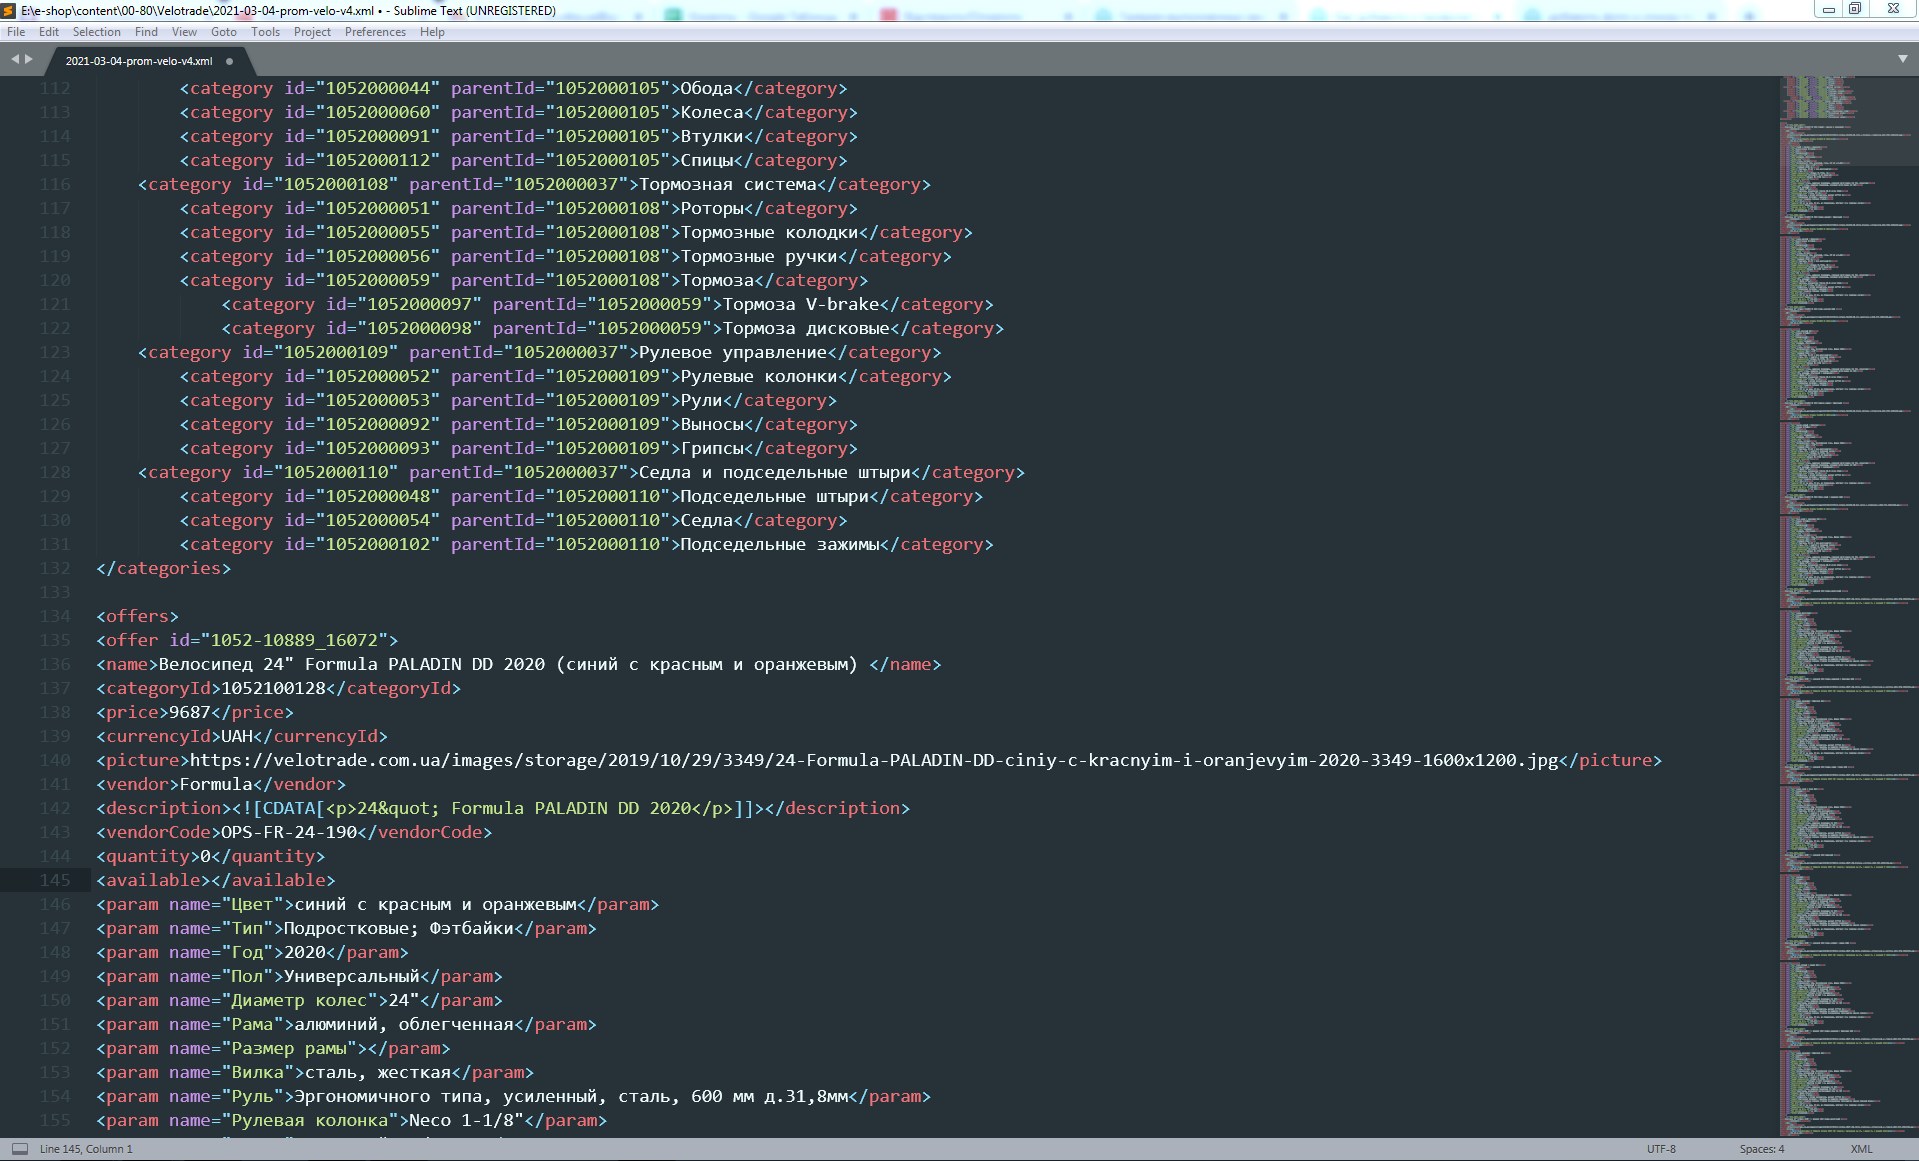
Task: Click the currencyId UAH value
Action: [237, 736]
